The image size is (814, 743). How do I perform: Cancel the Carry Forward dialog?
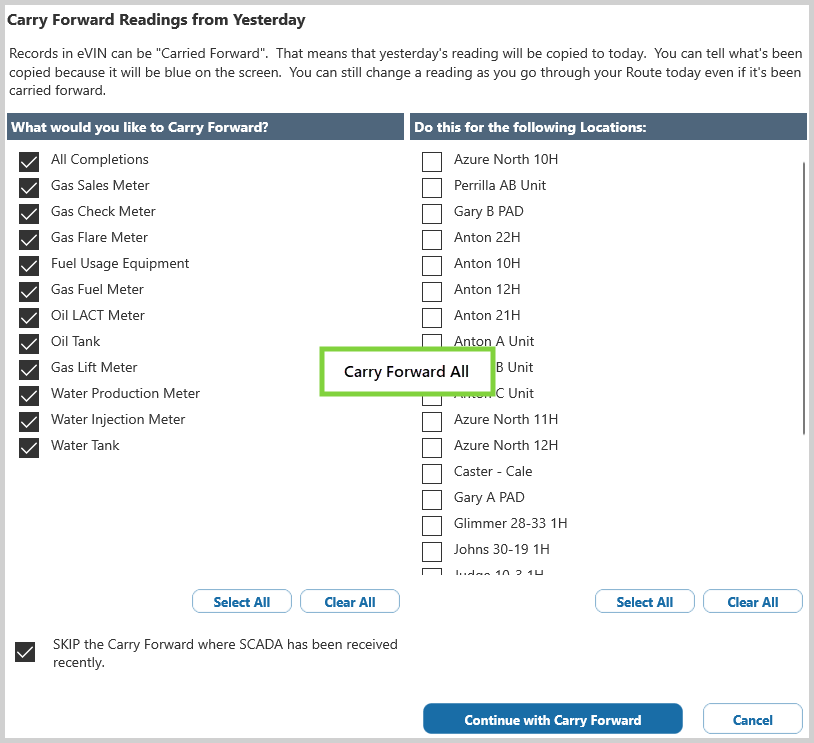[x=753, y=720]
